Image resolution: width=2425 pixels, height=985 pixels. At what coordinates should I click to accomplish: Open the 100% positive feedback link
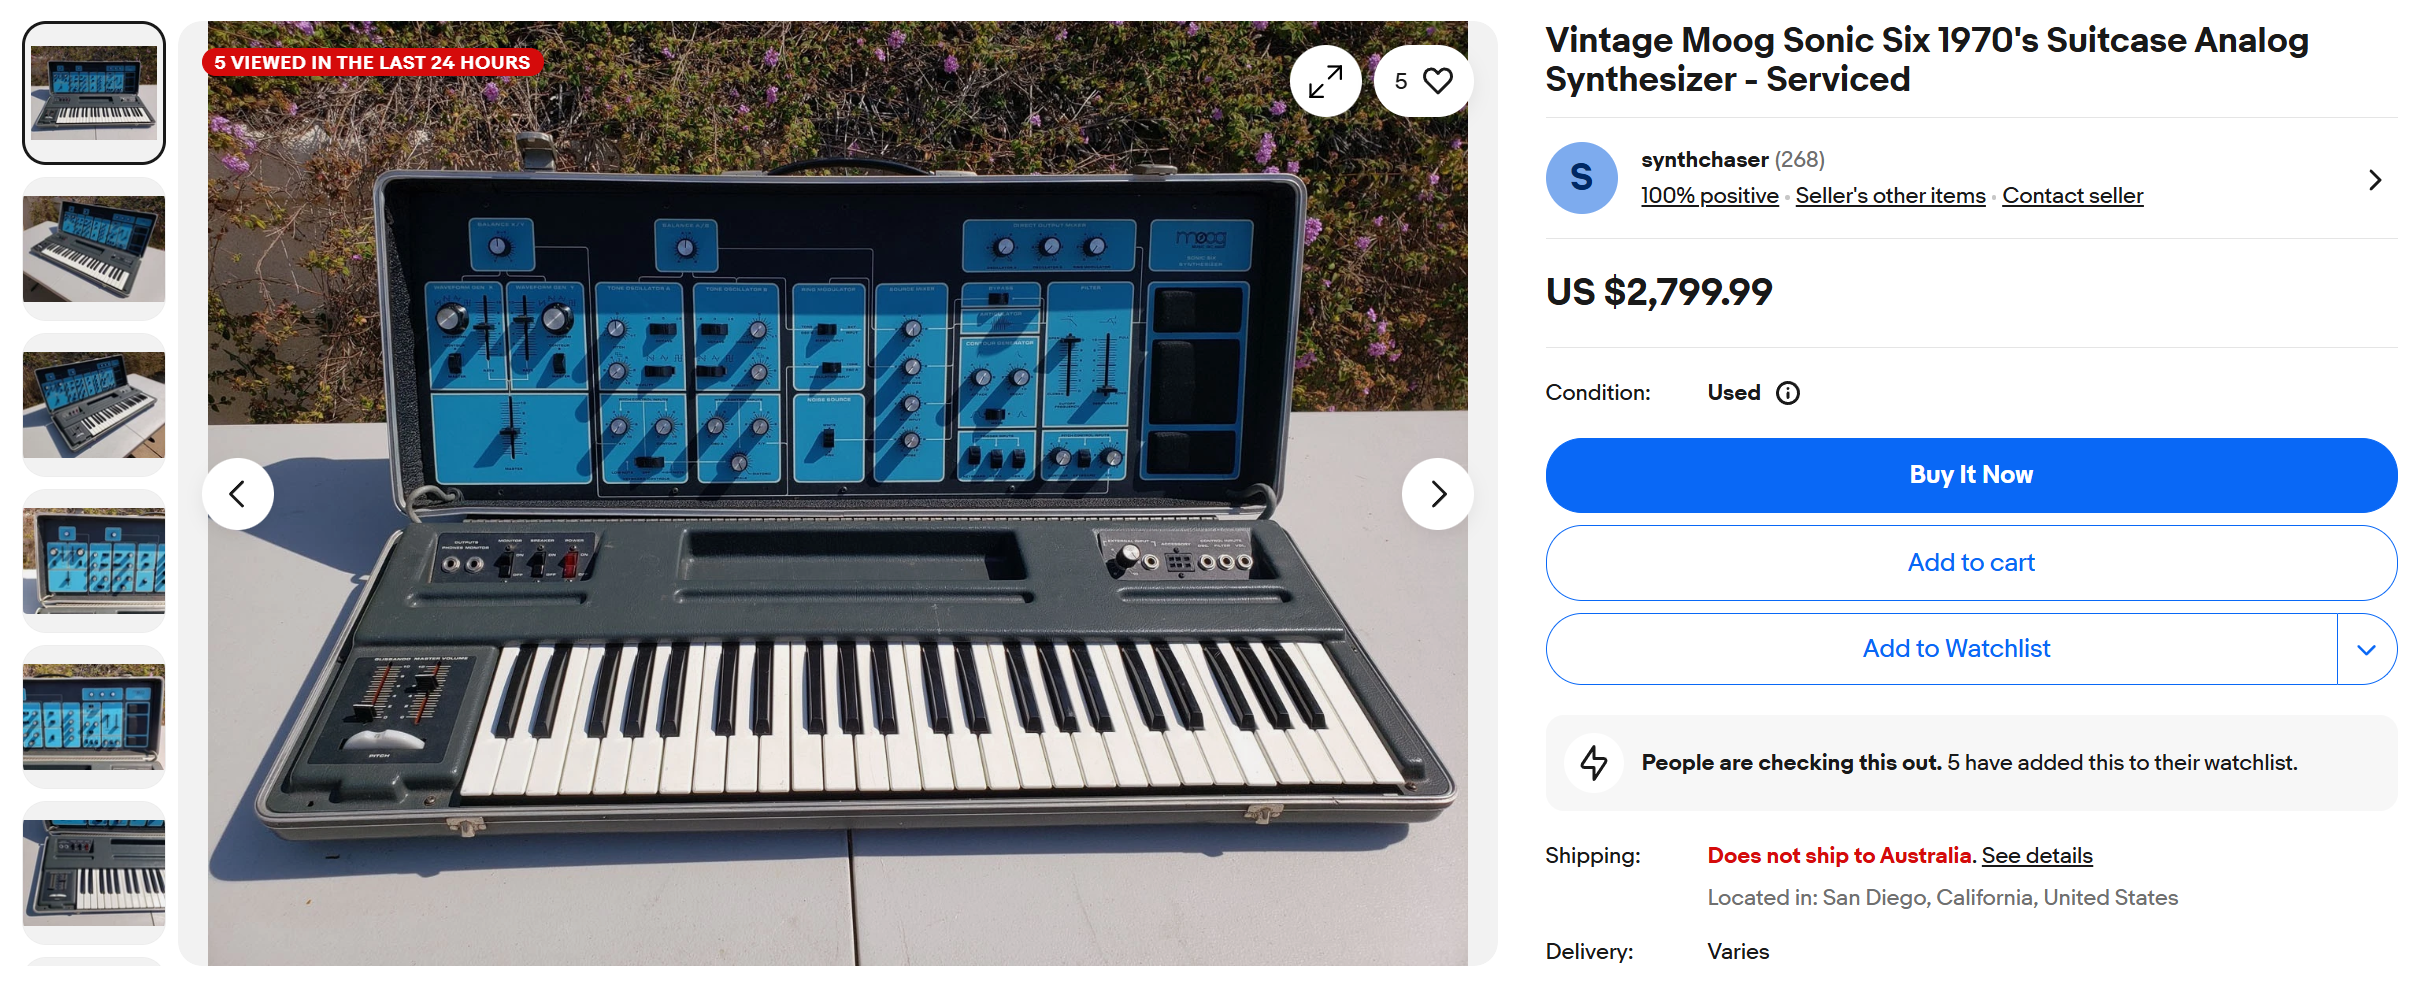point(1709,196)
